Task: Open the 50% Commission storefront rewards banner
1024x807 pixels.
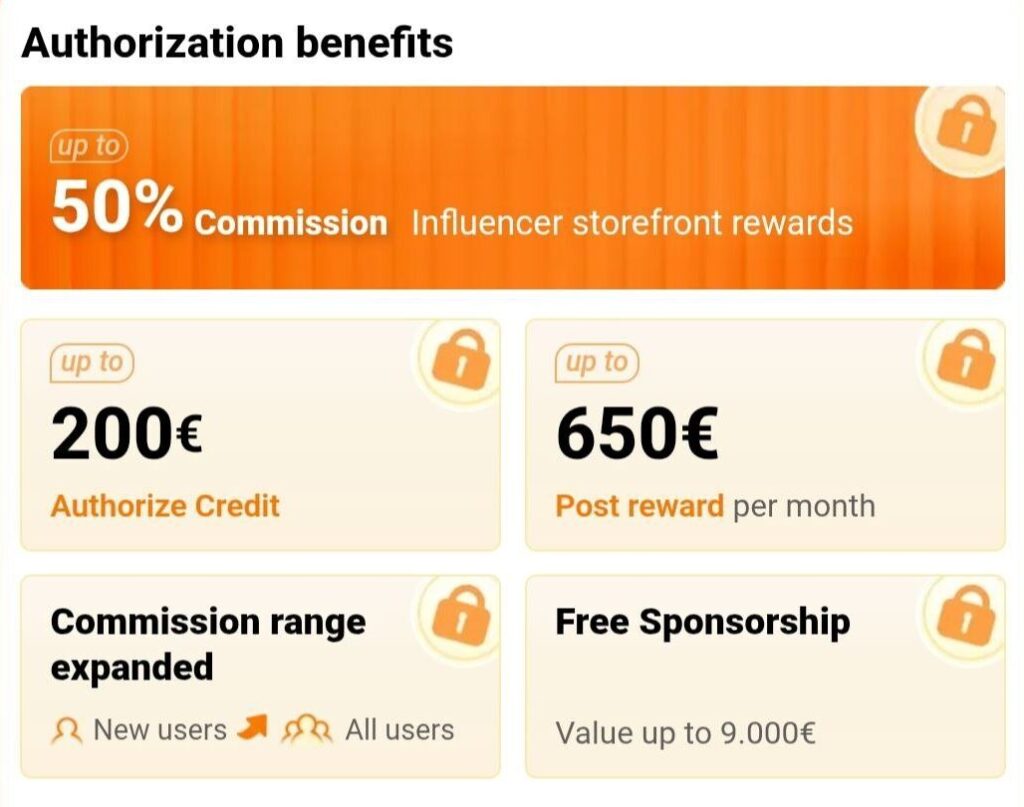Action: (513, 187)
